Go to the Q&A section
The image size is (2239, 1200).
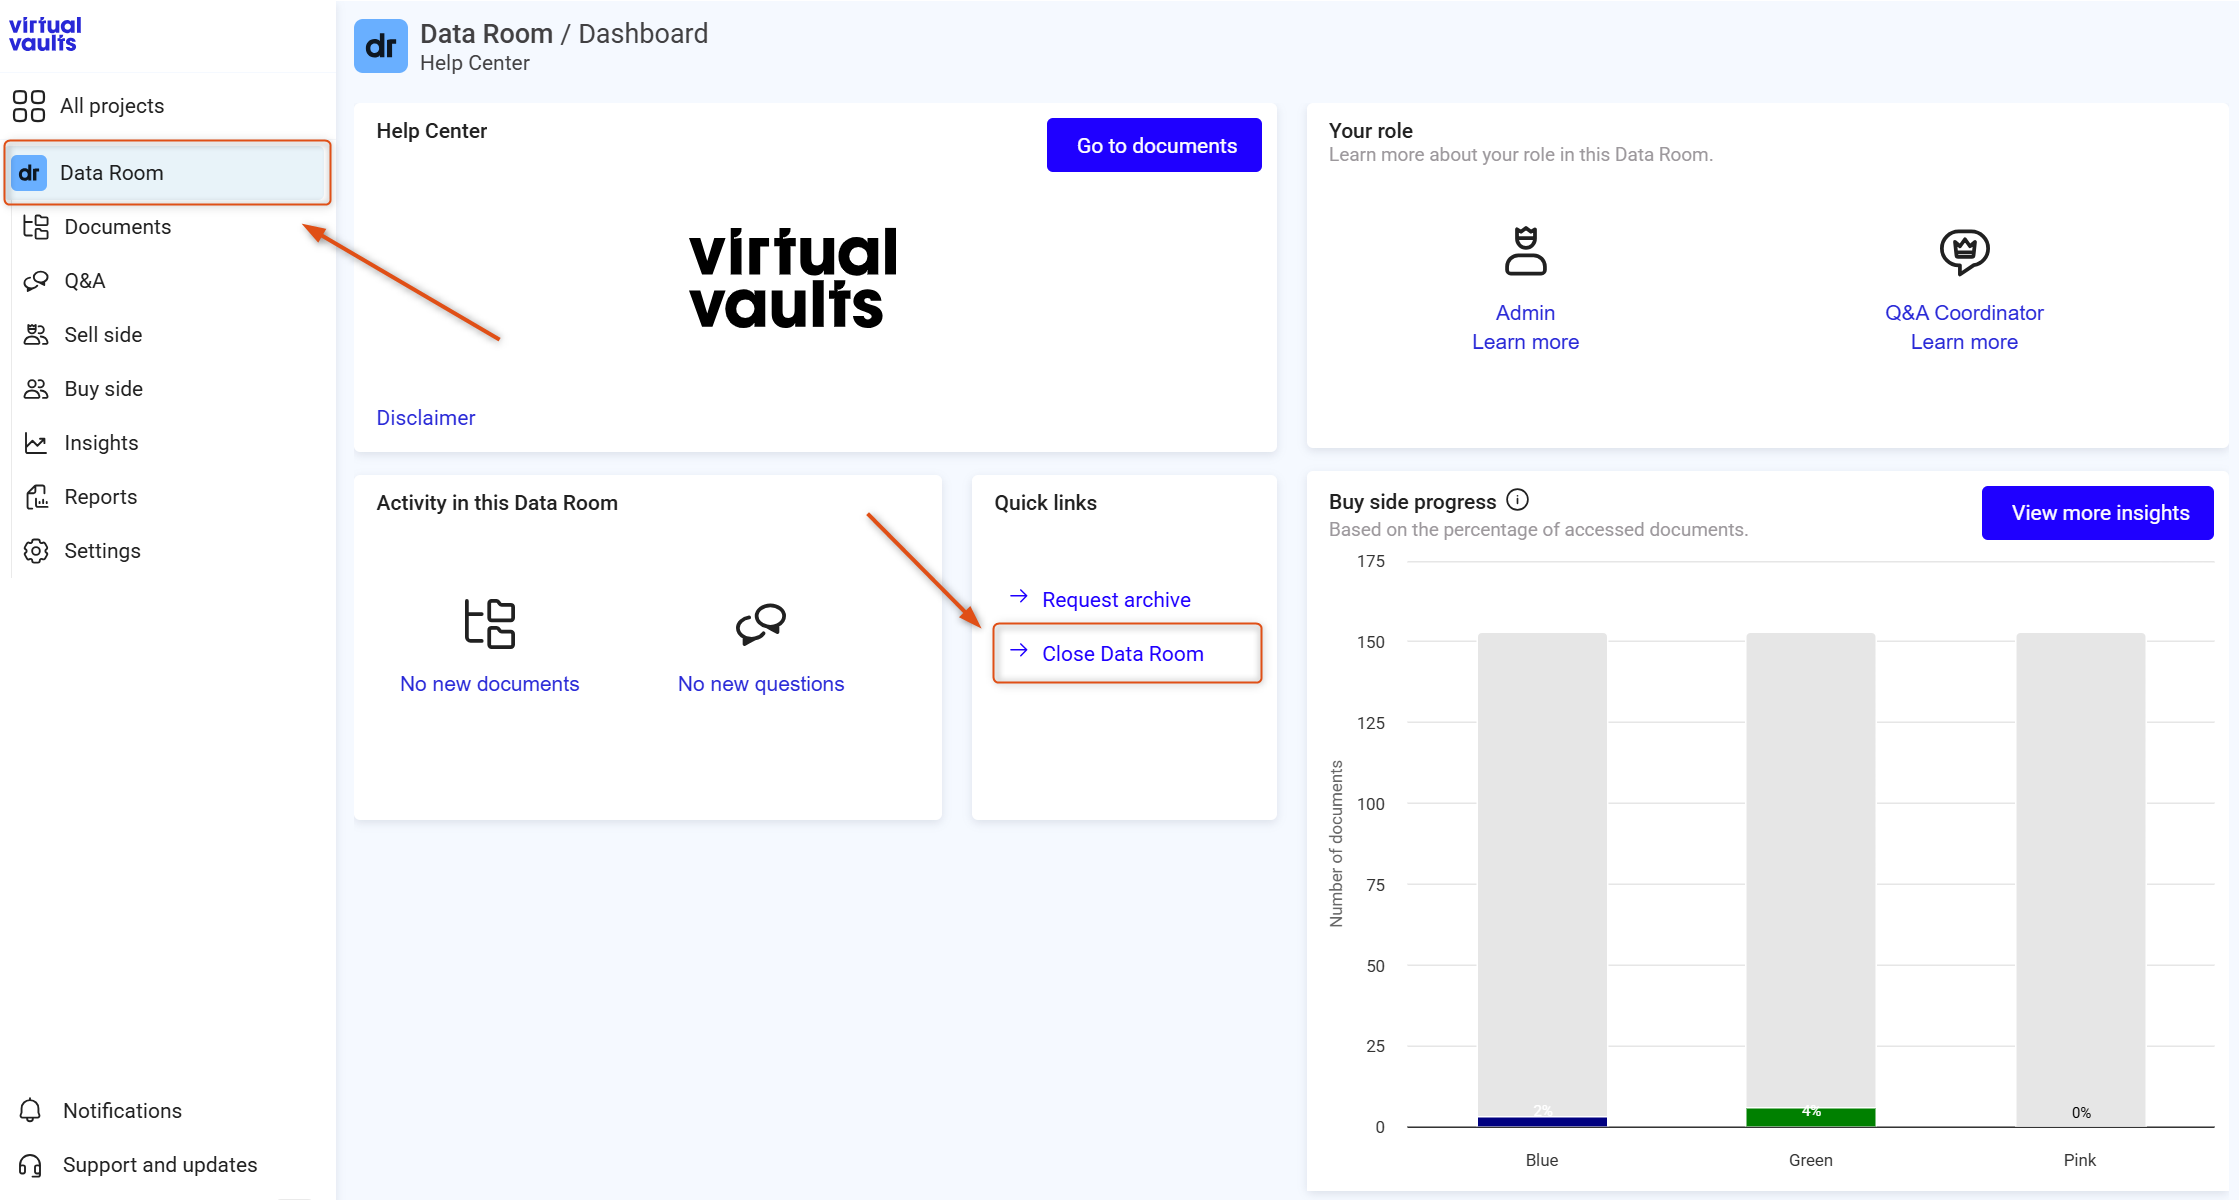85,281
